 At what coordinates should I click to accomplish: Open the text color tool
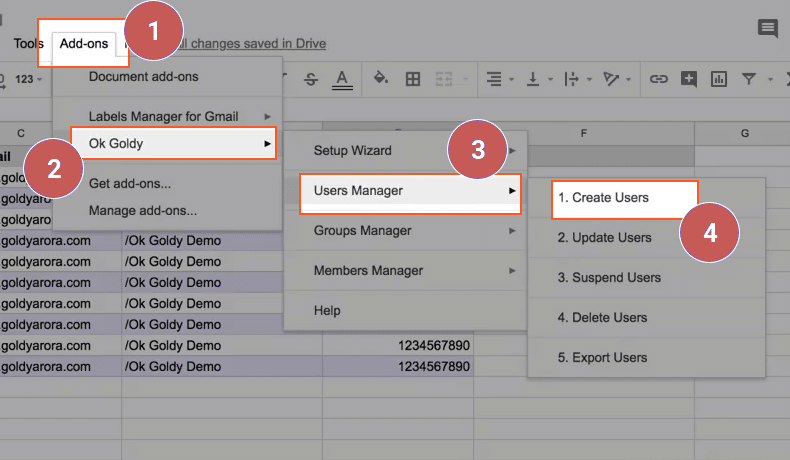point(342,80)
